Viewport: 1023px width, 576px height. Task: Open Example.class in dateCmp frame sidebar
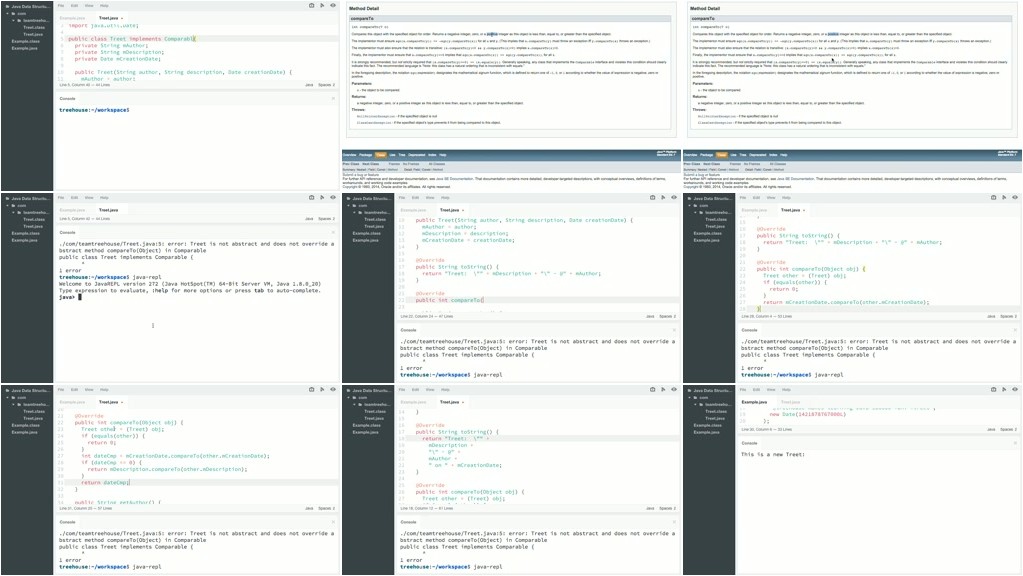pyautogui.click(x=25, y=425)
